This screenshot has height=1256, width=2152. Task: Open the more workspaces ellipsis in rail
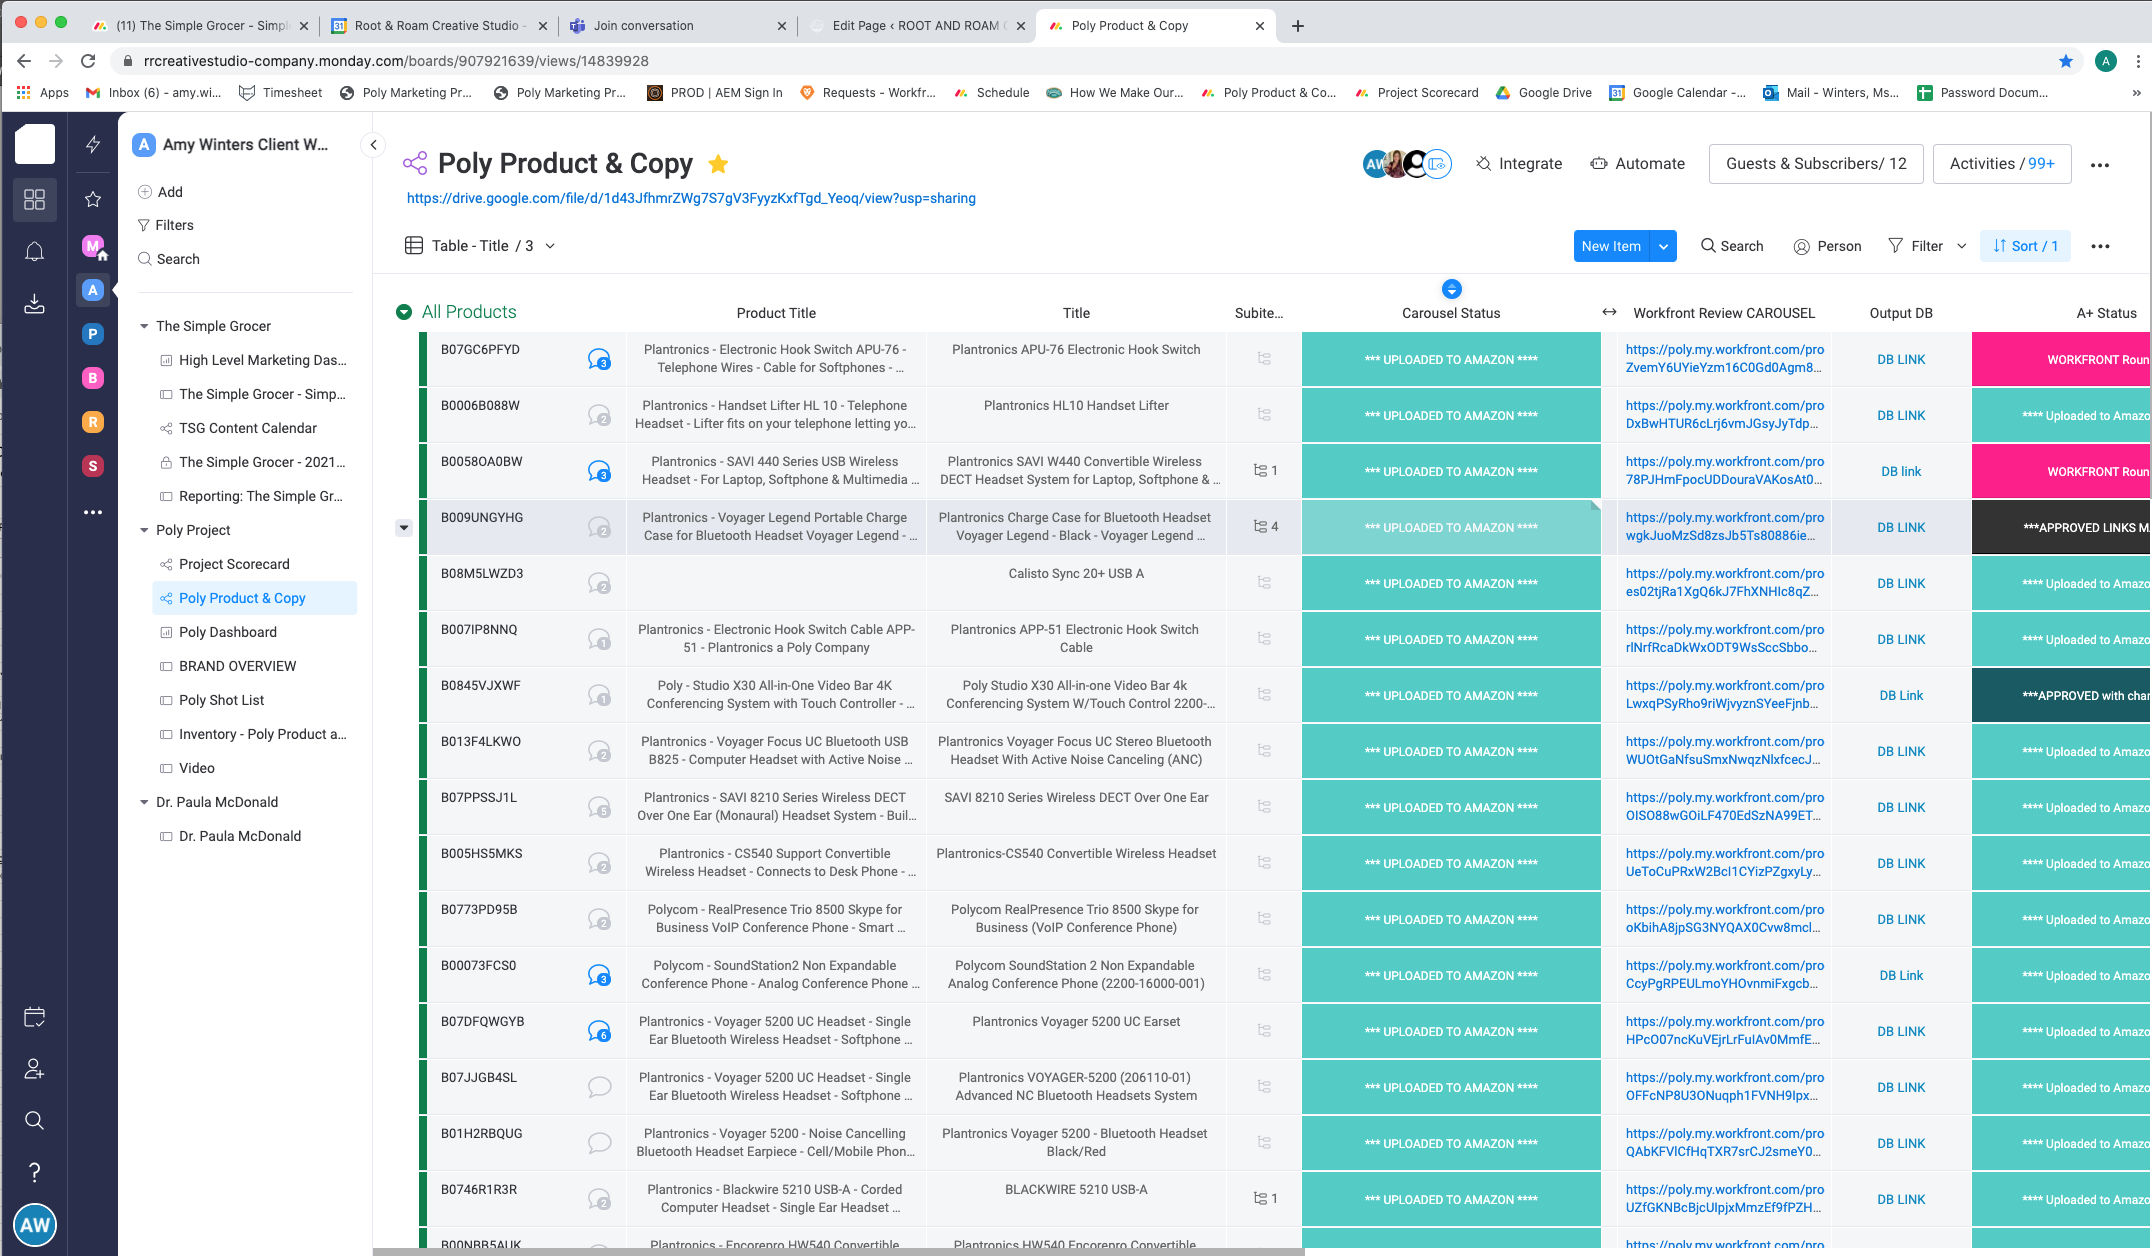(x=93, y=512)
